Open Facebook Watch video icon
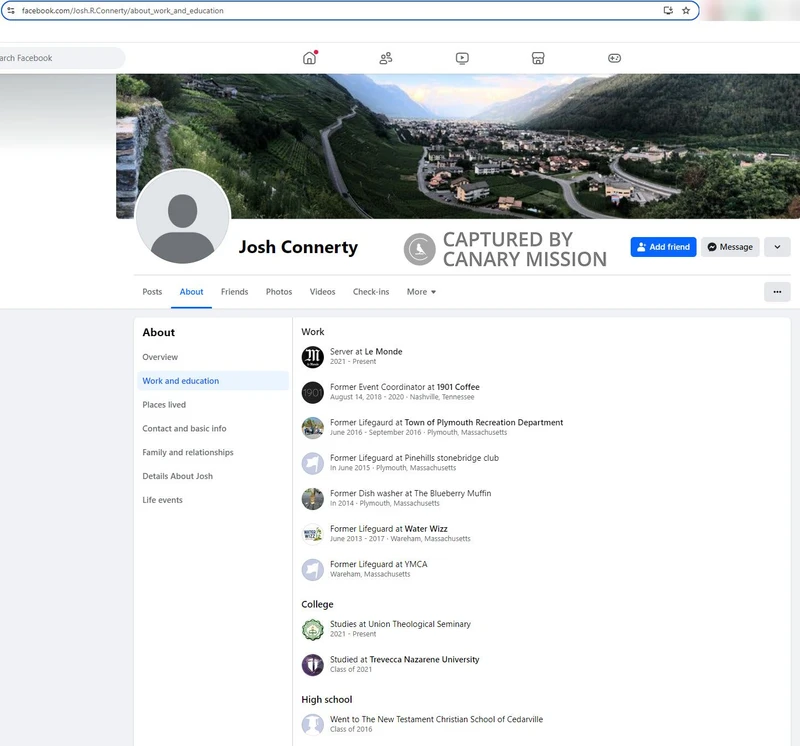 (461, 58)
